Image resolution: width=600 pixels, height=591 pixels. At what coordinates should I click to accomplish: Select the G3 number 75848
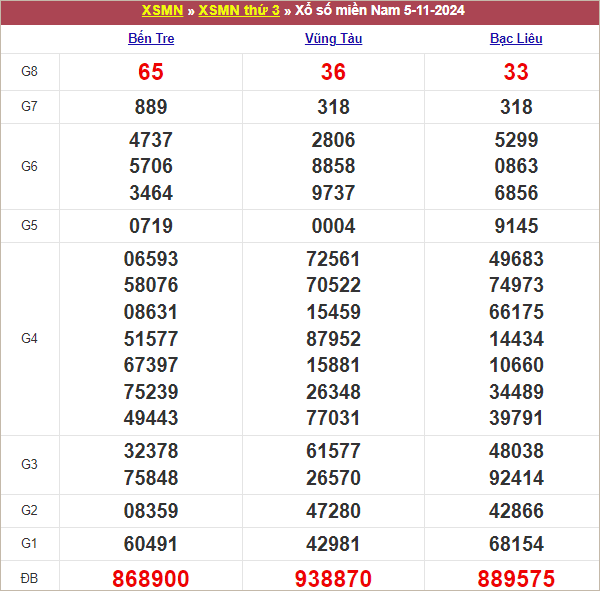click(x=151, y=478)
